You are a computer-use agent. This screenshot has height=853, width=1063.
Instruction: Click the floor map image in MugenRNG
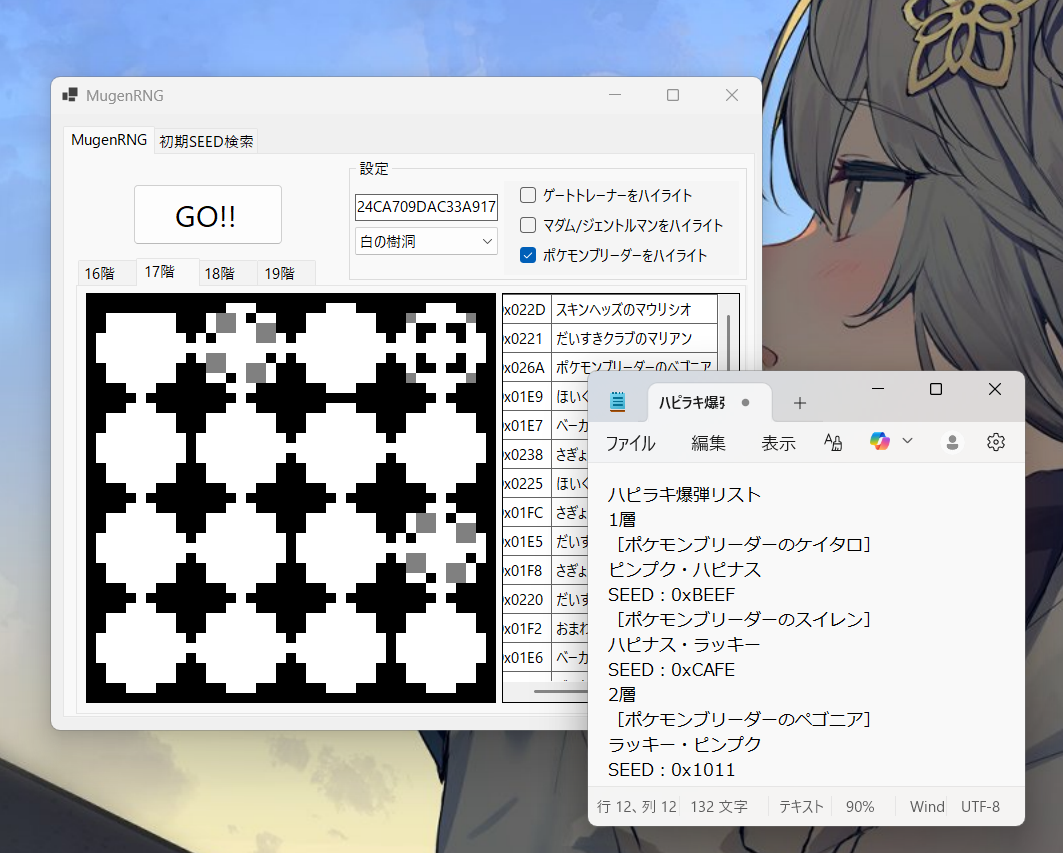coord(291,498)
